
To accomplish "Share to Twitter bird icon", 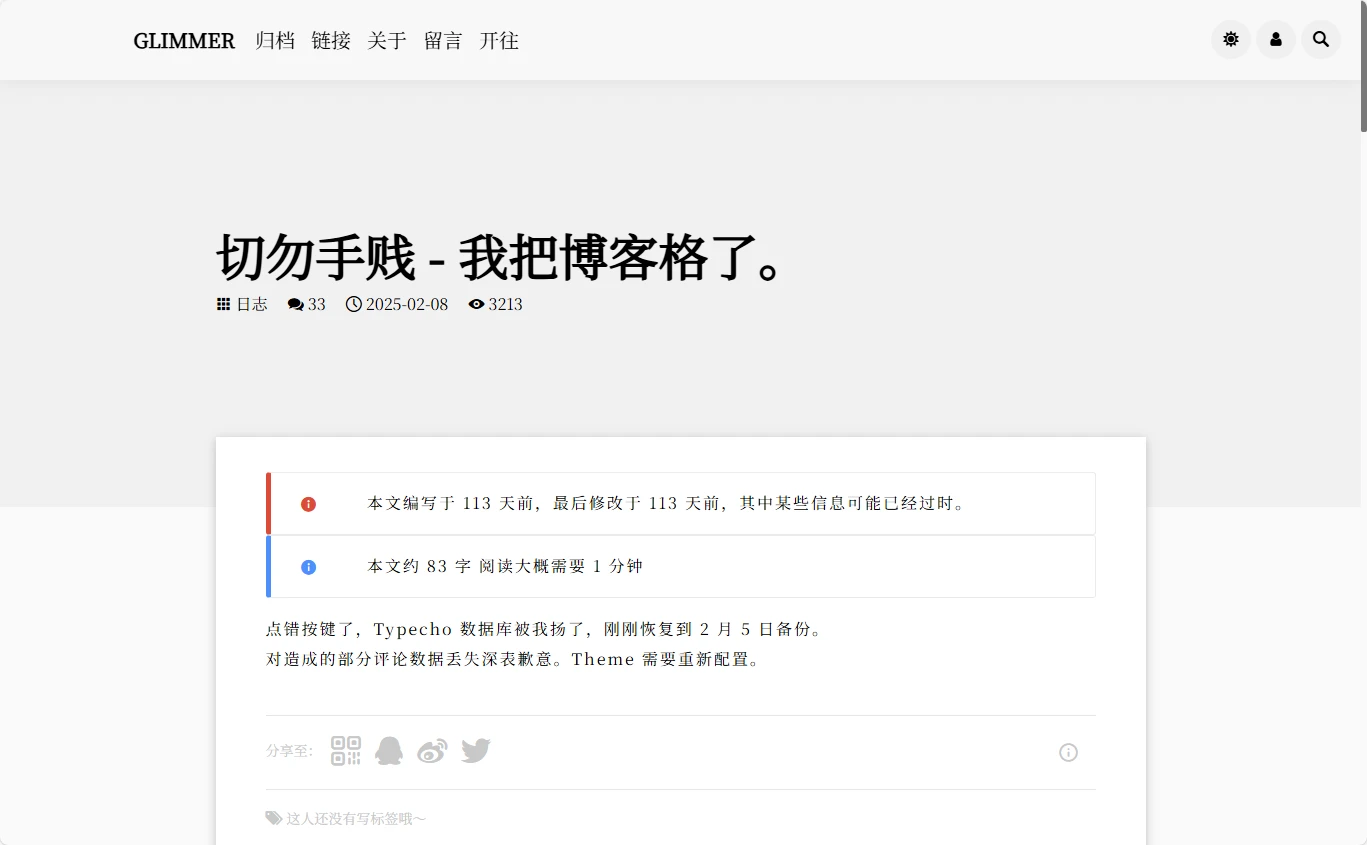I will tap(476, 751).
